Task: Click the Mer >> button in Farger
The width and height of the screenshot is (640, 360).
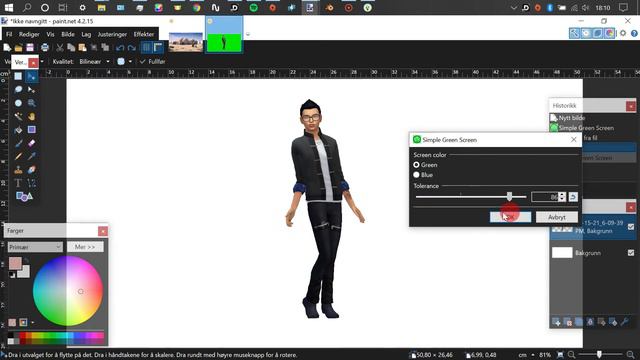Action: tap(85, 247)
